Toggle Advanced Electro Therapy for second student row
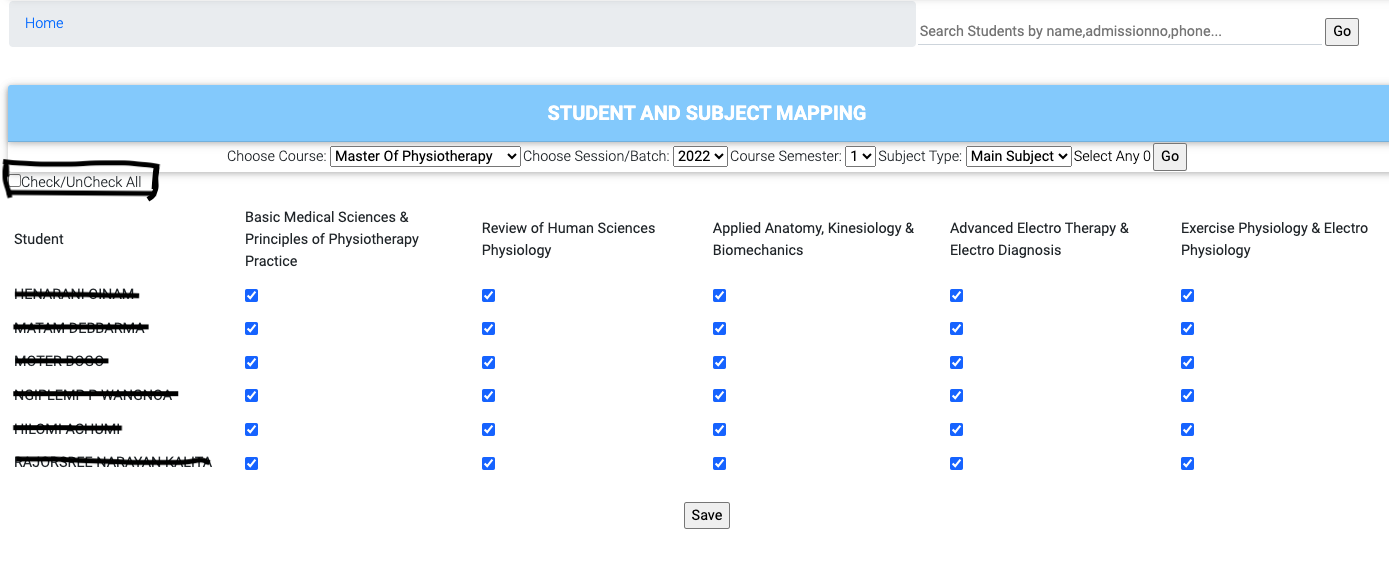This screenshot has width=1389, height=561. pyautogui.click(x=956, y=329)
